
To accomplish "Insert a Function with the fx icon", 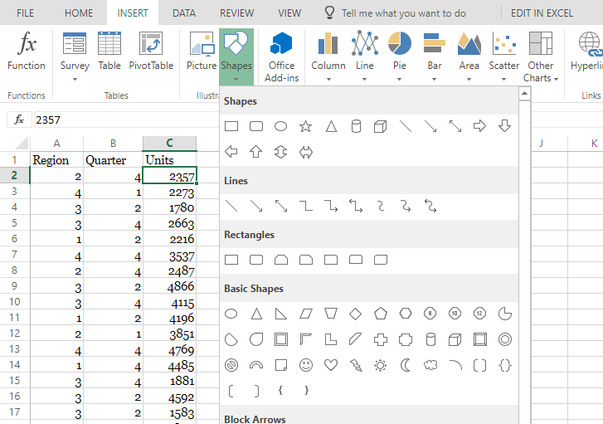I will pyautogui.click(x=26, y=52).
